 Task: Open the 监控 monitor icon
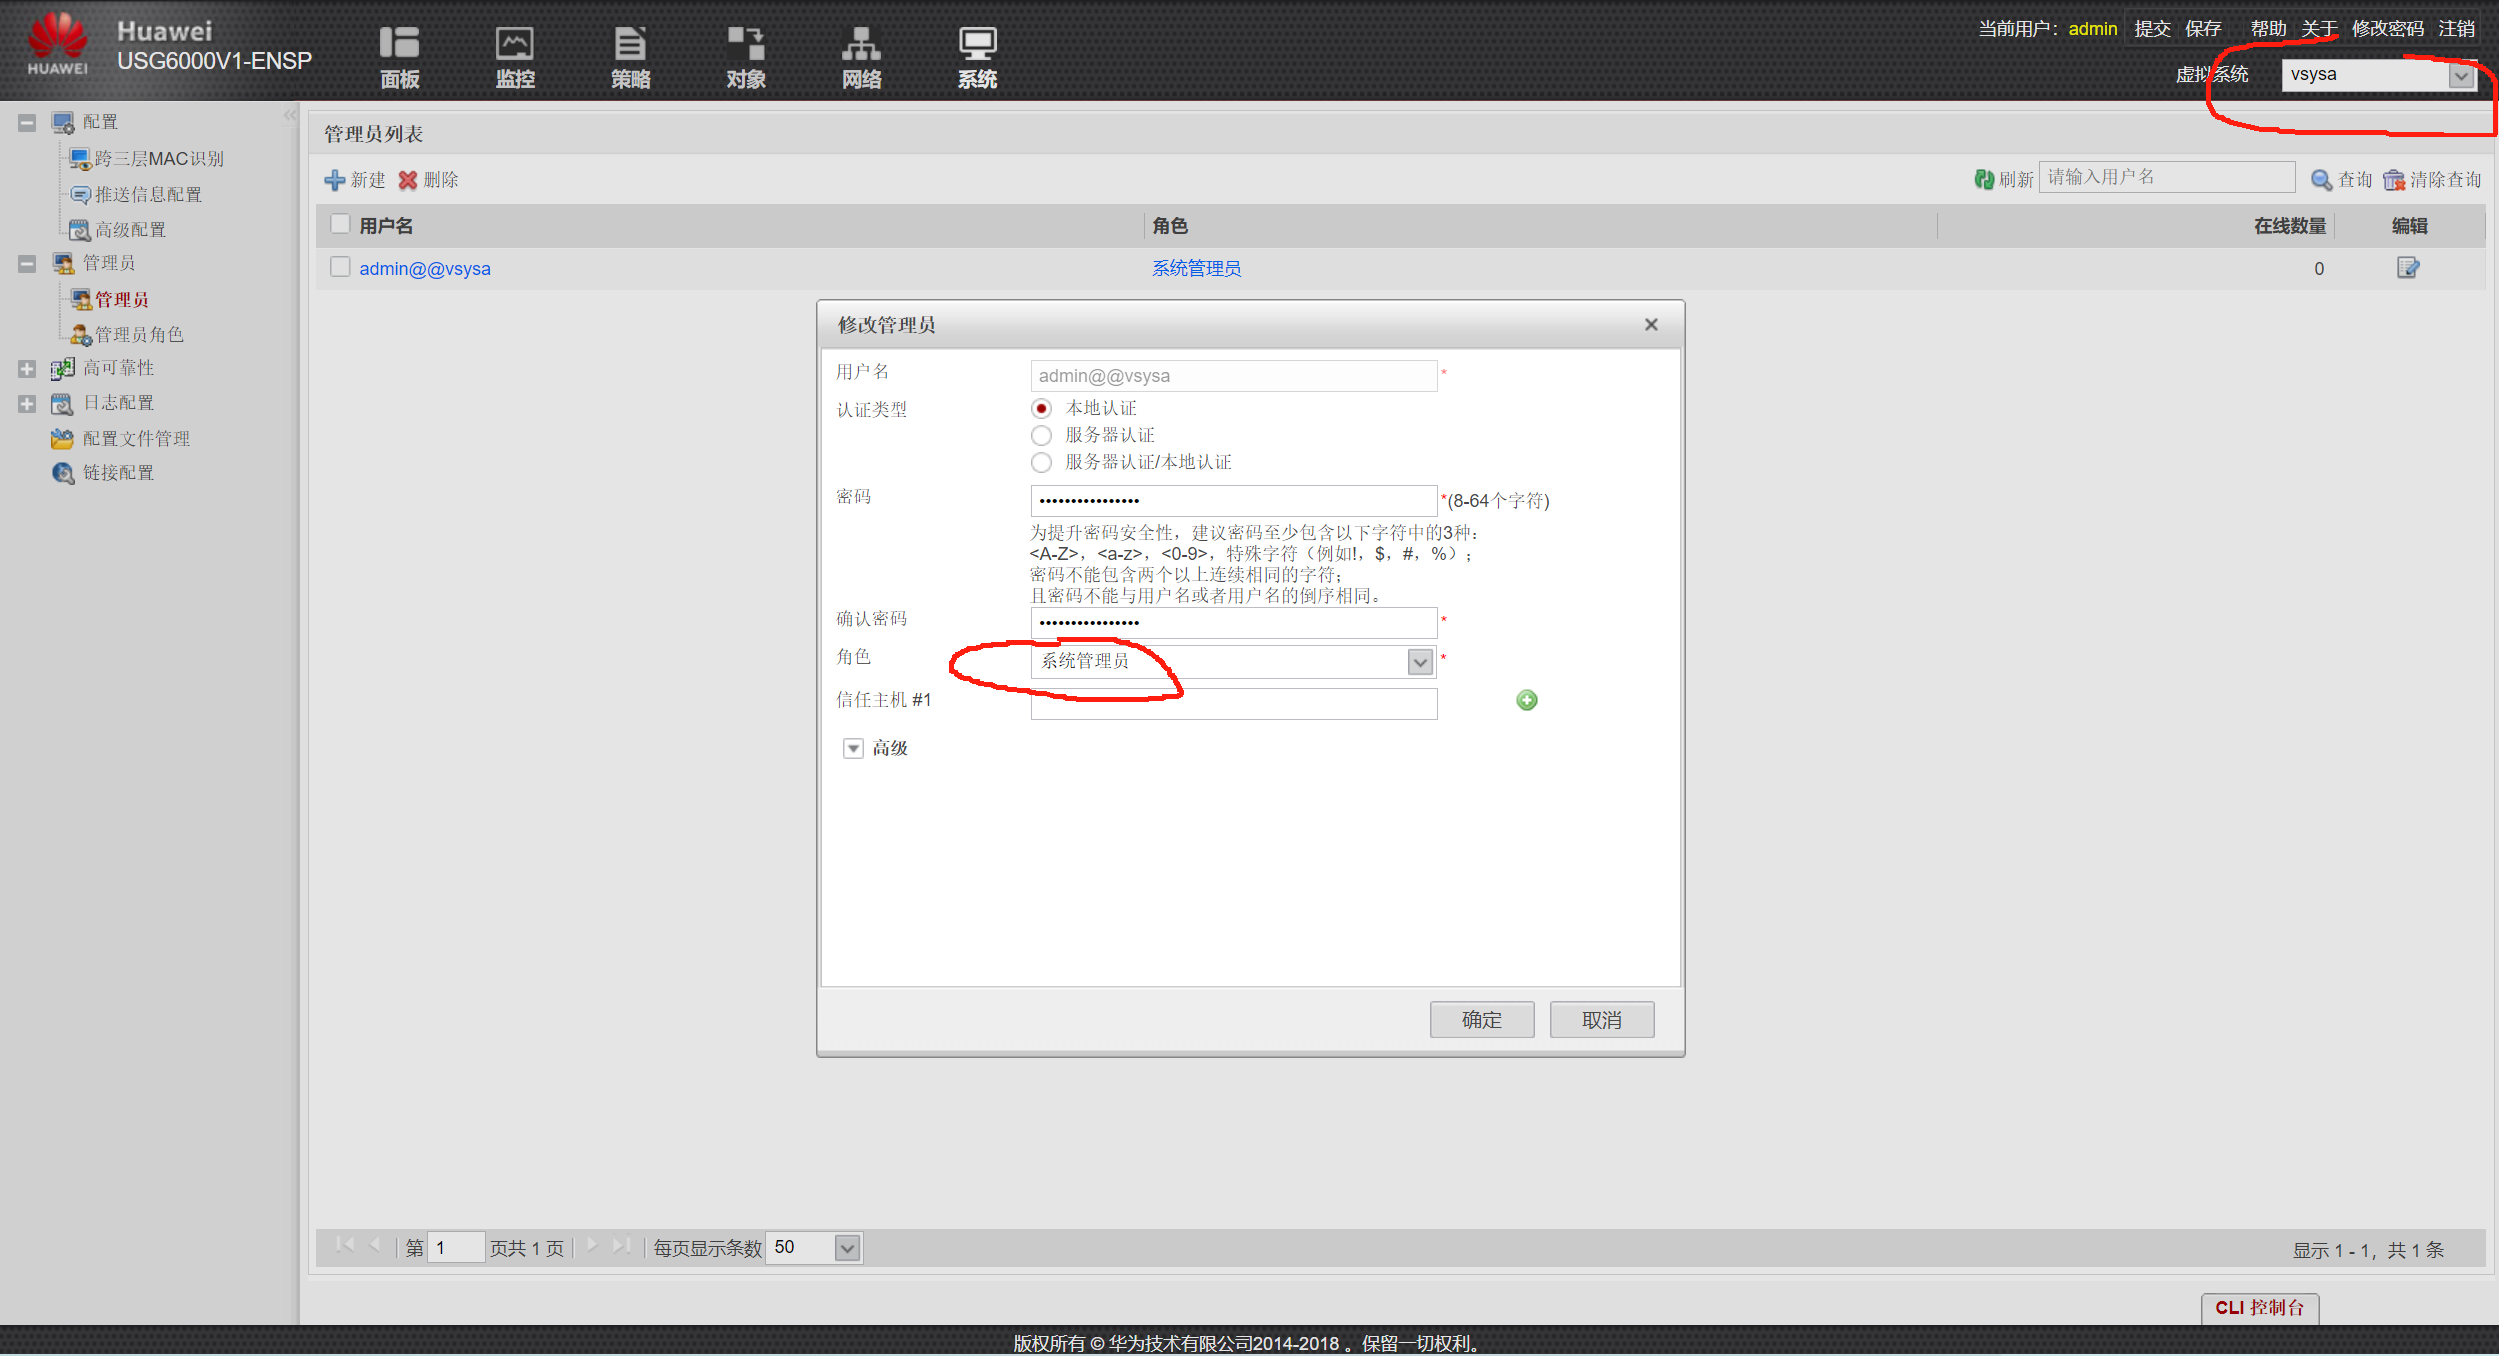(515, 45)
